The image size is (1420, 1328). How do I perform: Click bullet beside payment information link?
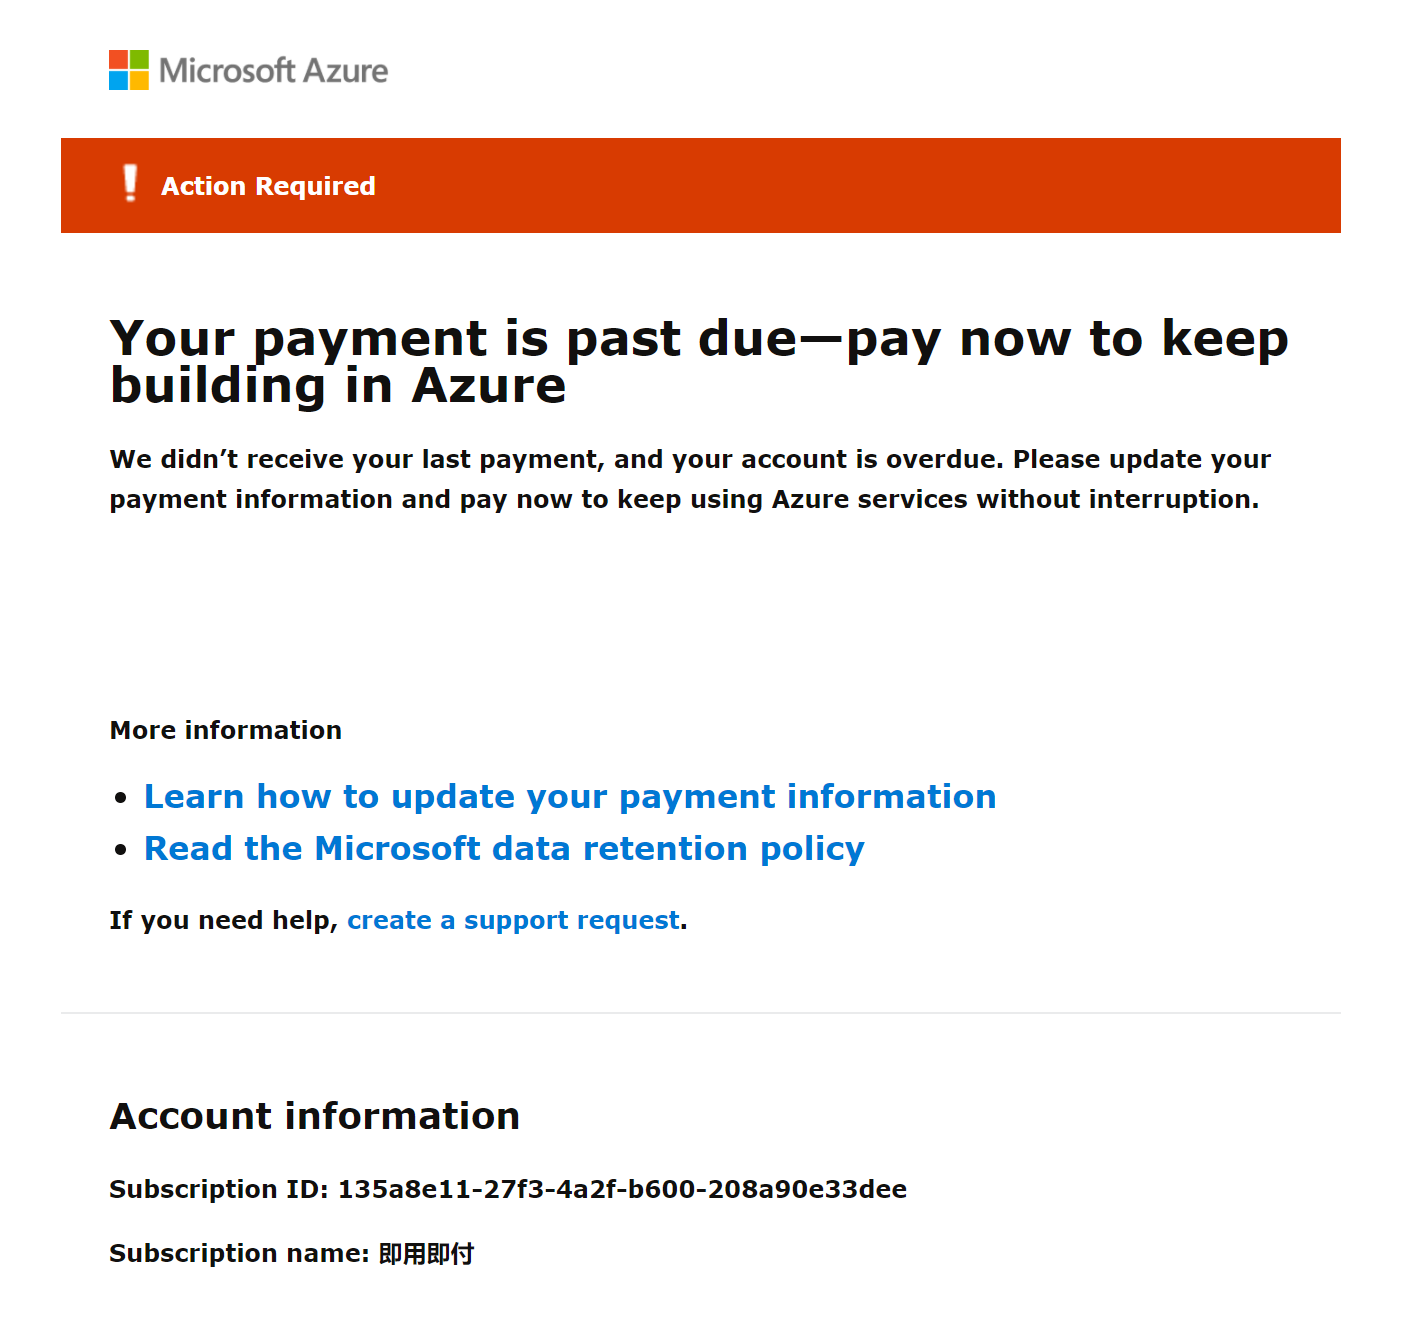tap(121, 798)
